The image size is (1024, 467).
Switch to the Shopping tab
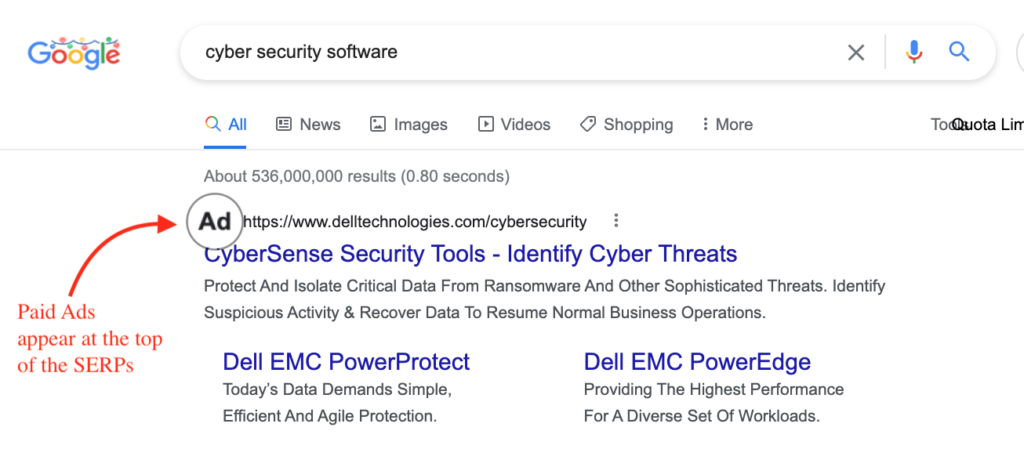click(x=626, y=124)
